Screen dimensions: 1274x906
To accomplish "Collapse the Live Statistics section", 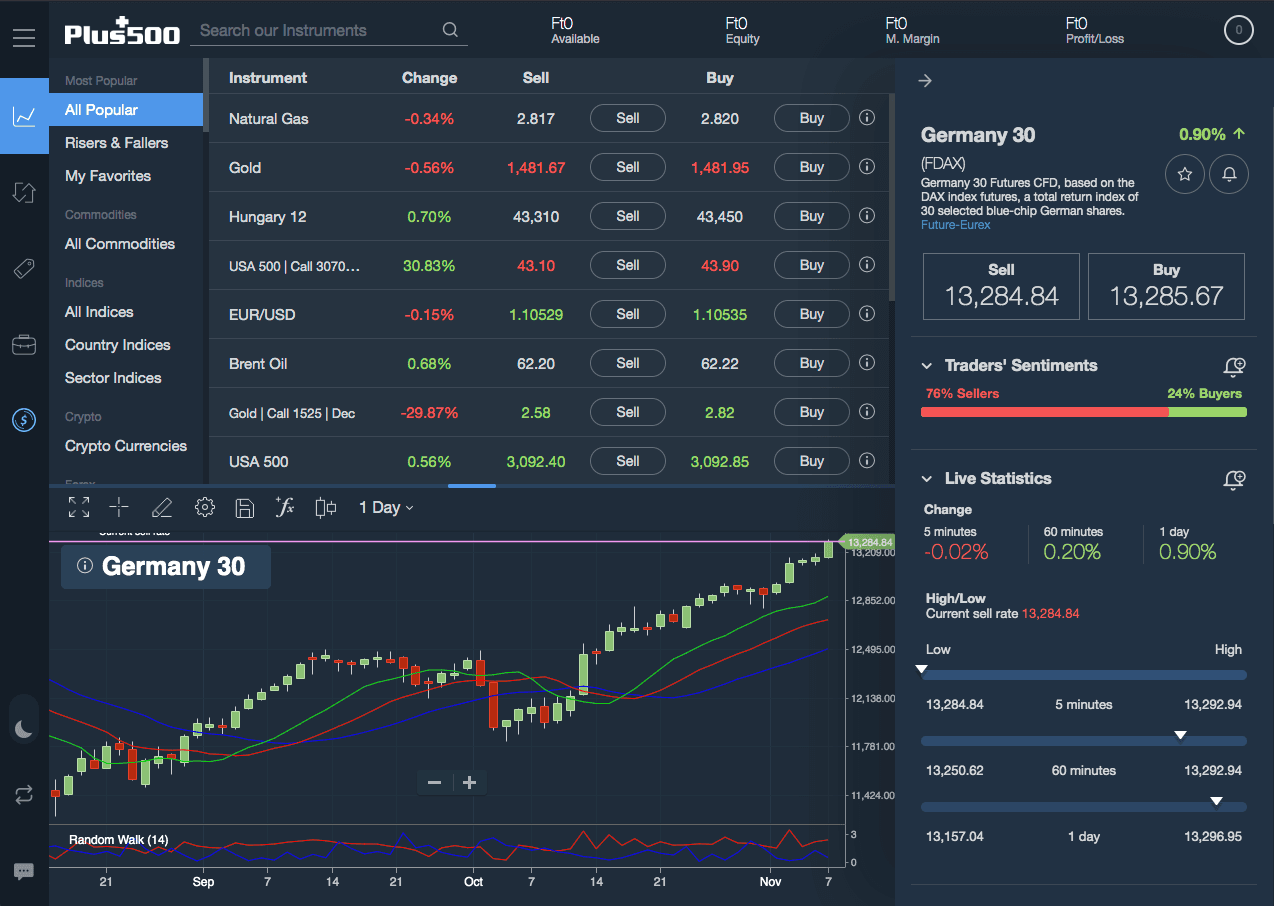I will point(926,479).
